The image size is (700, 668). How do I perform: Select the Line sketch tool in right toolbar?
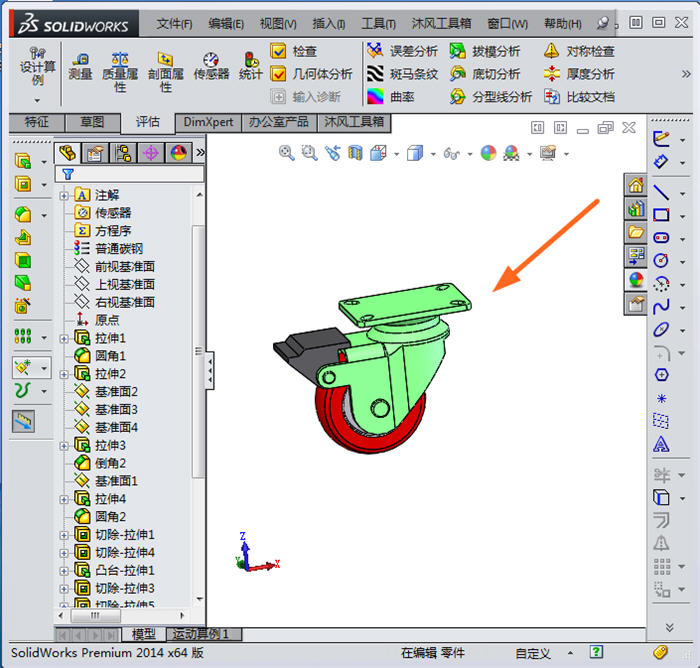coord(661,190)
